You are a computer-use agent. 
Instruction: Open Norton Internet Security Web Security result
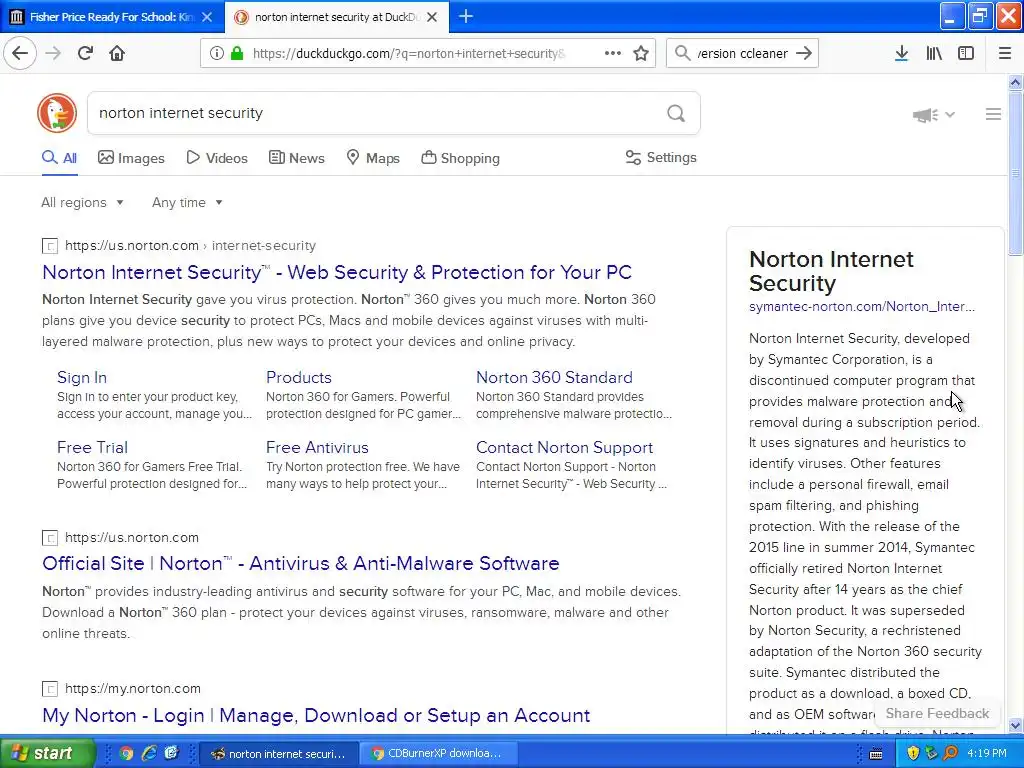(x=337, y=272)
